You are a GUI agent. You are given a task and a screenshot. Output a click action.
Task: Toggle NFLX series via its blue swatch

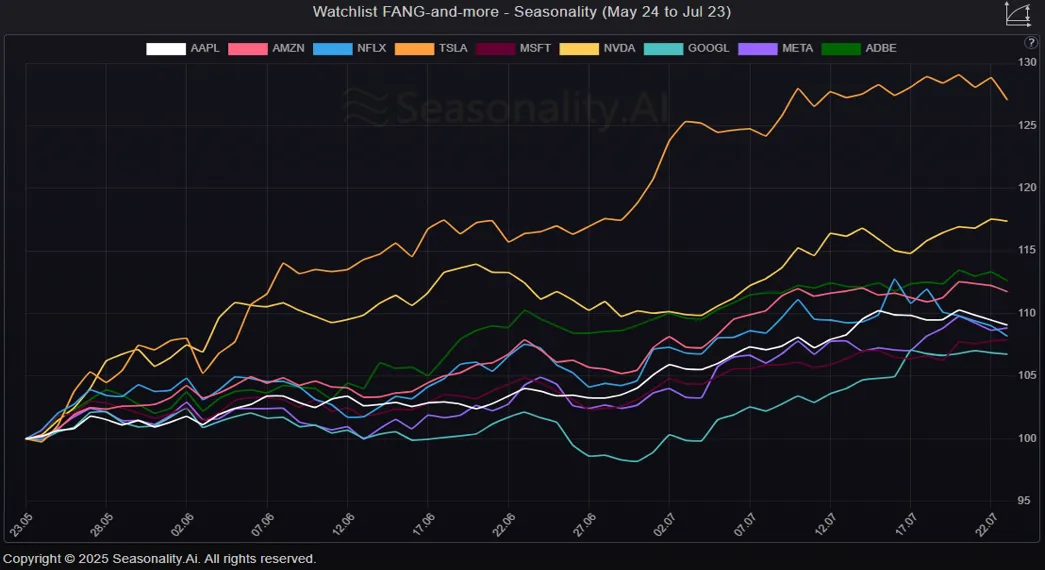[333, 49]
